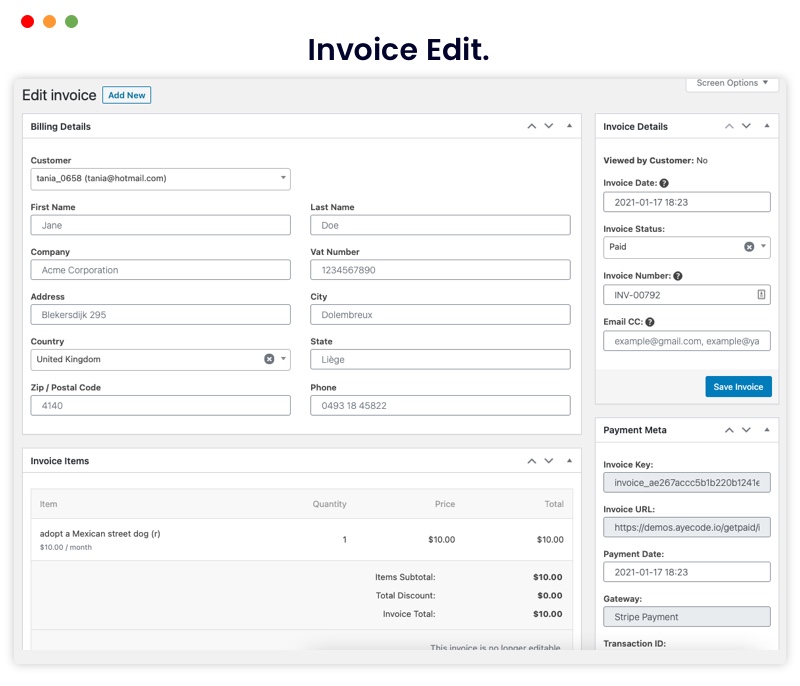
Task: Click the Total column header
Action: (554, 504)
